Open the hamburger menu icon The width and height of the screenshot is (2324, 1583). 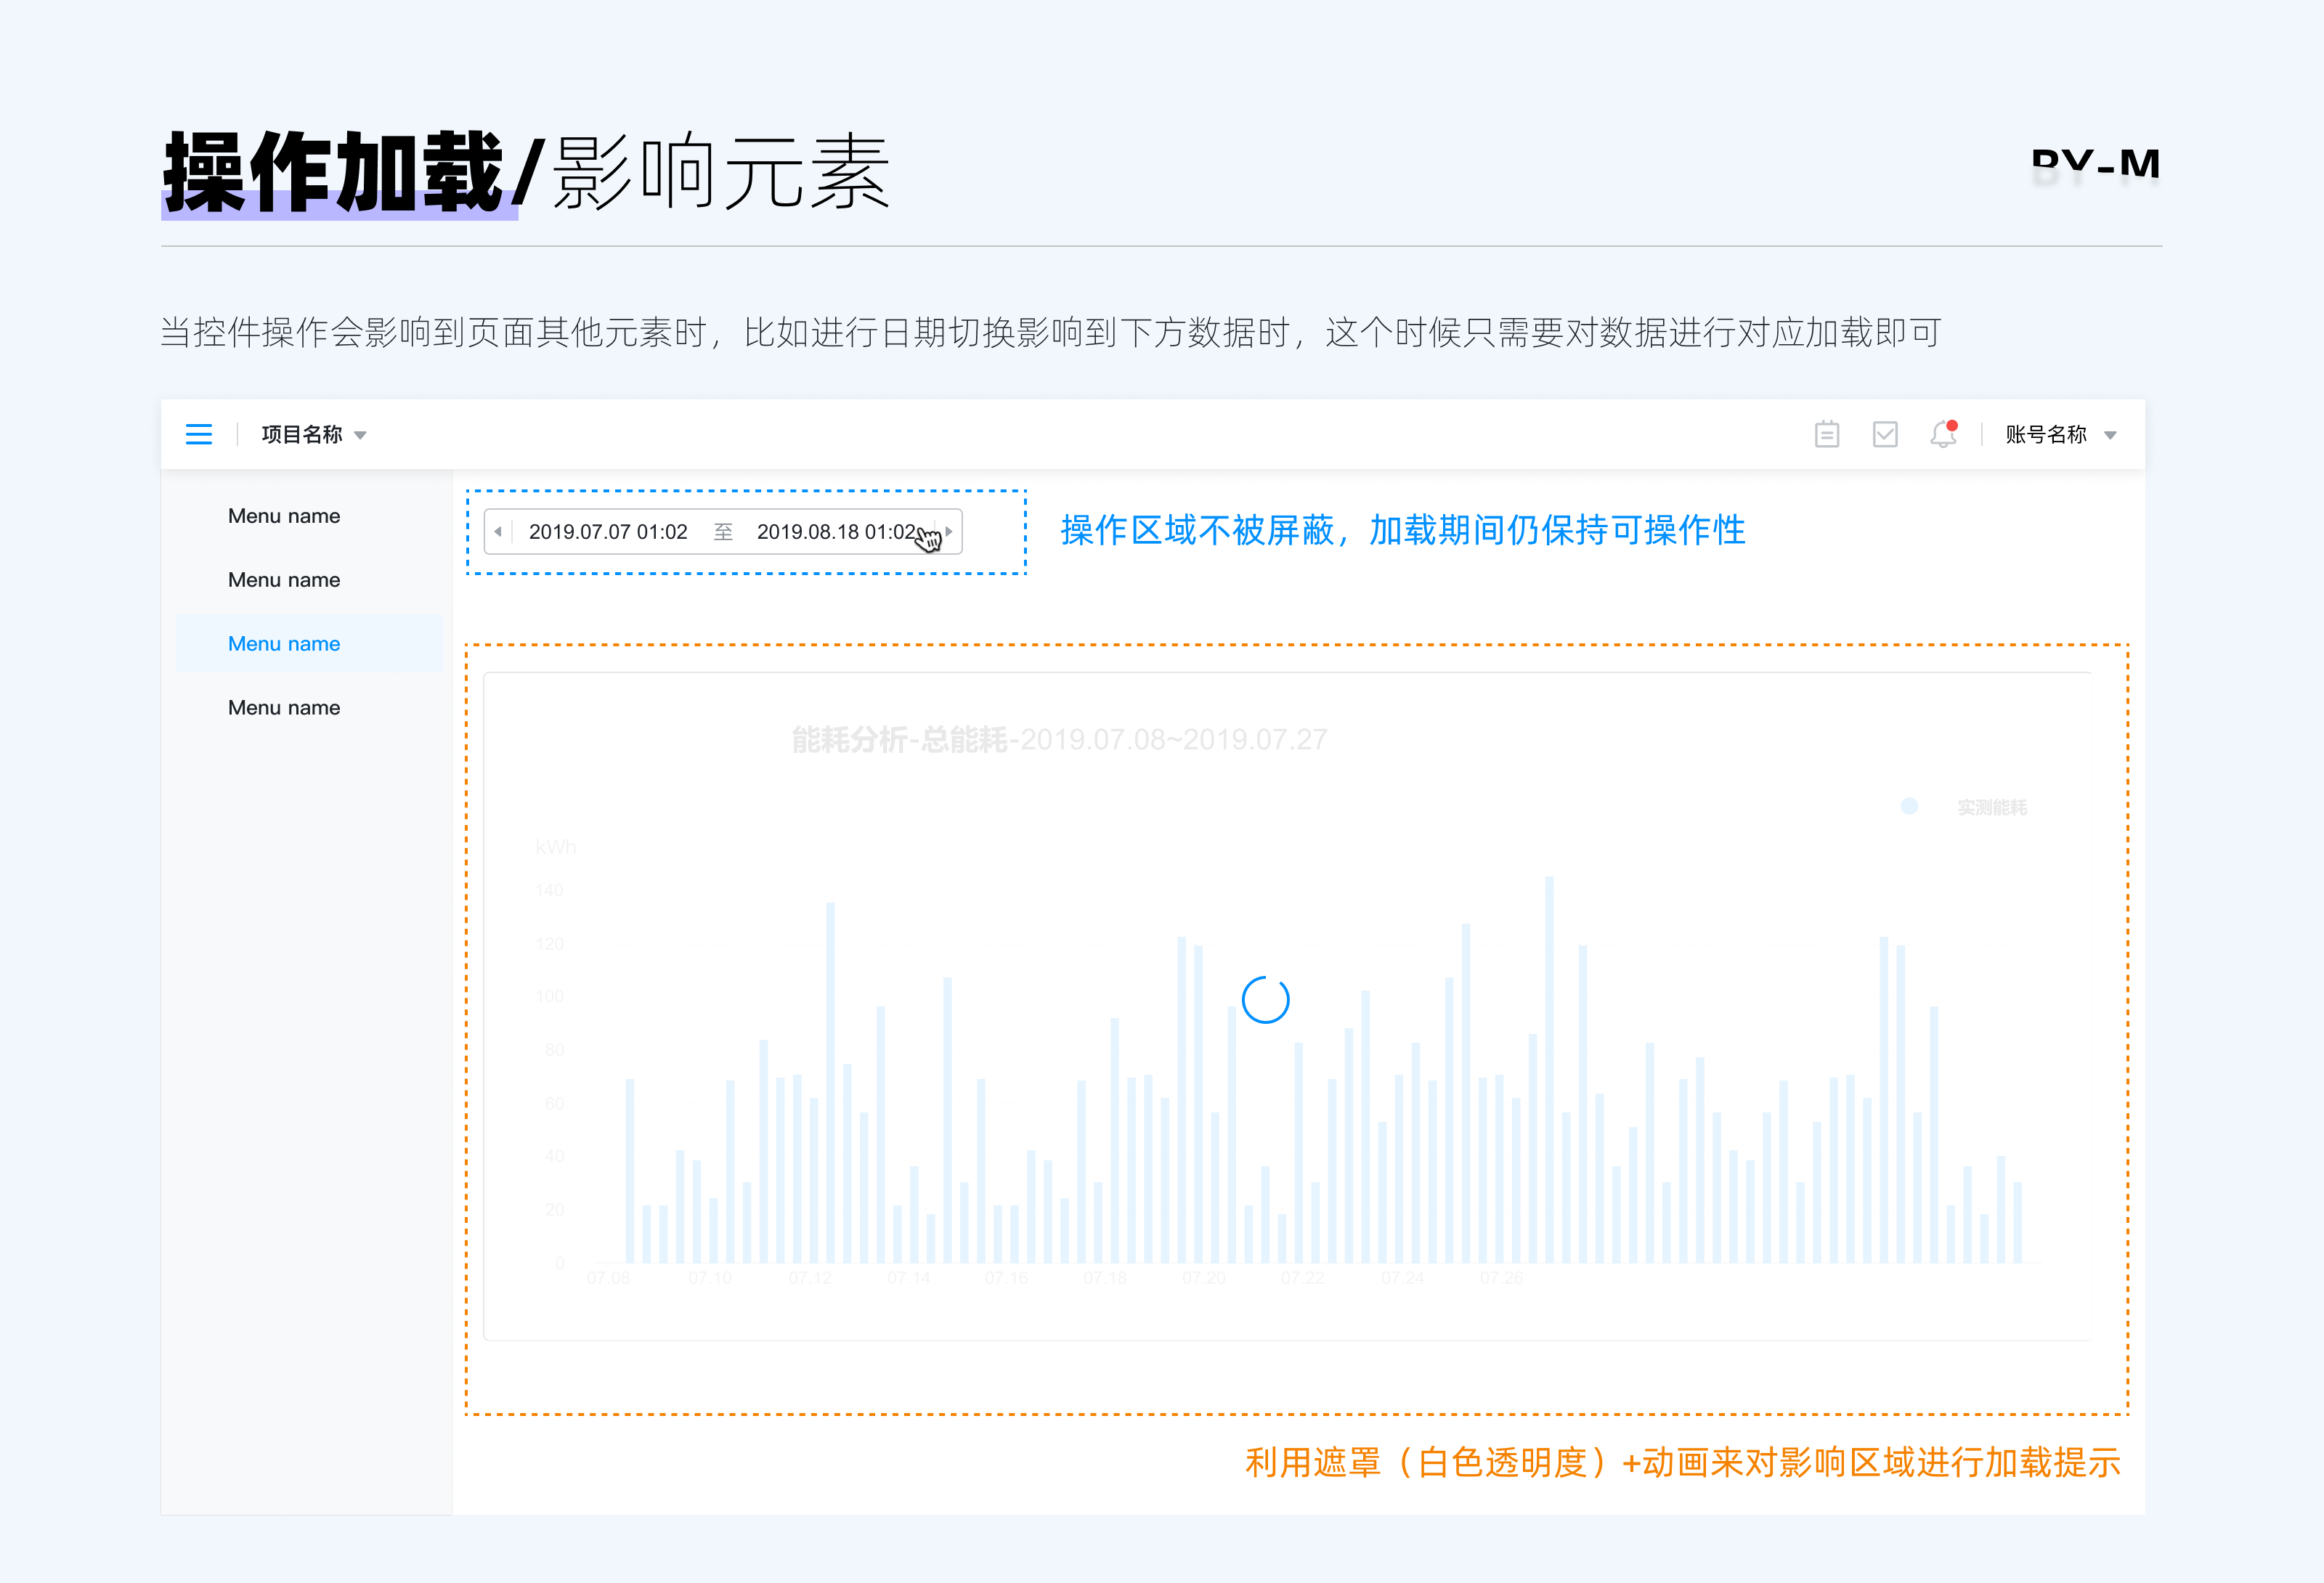tap(199, 434)
